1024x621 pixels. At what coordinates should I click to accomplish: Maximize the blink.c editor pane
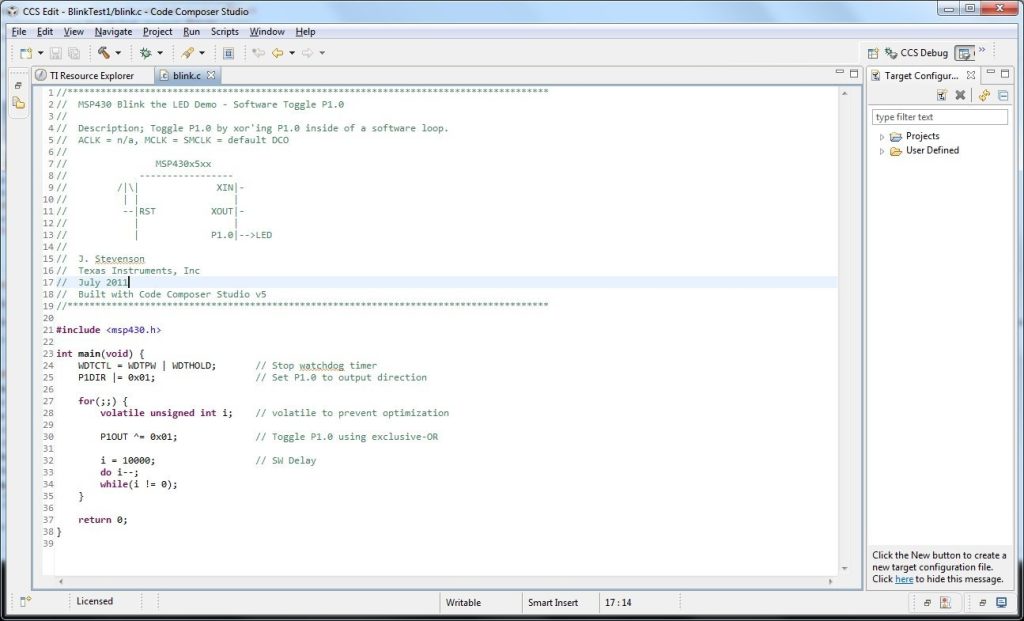pyautogui.click(x=853, y=74)
